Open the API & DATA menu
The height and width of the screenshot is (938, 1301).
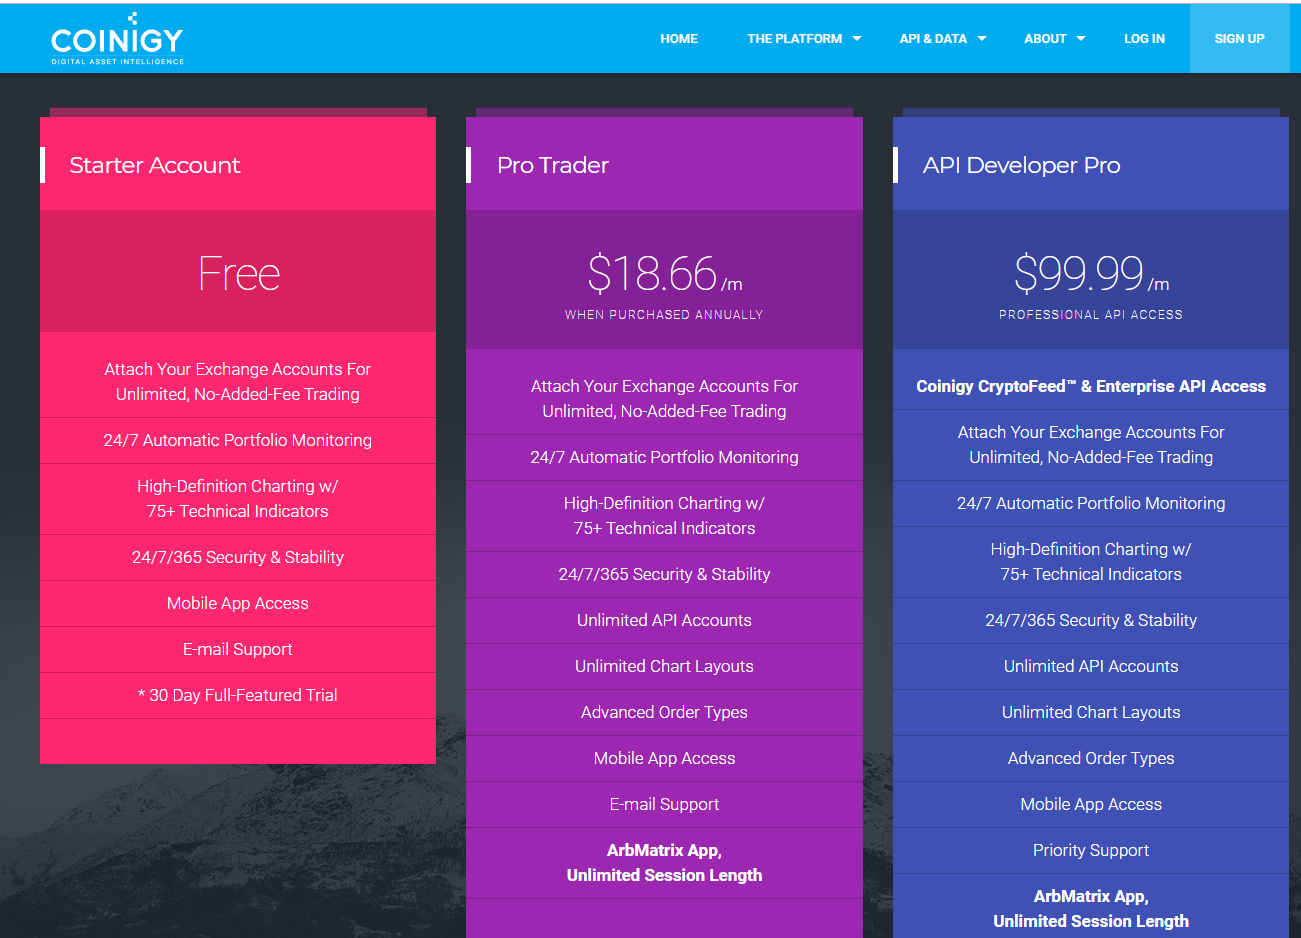coord(933,39)
